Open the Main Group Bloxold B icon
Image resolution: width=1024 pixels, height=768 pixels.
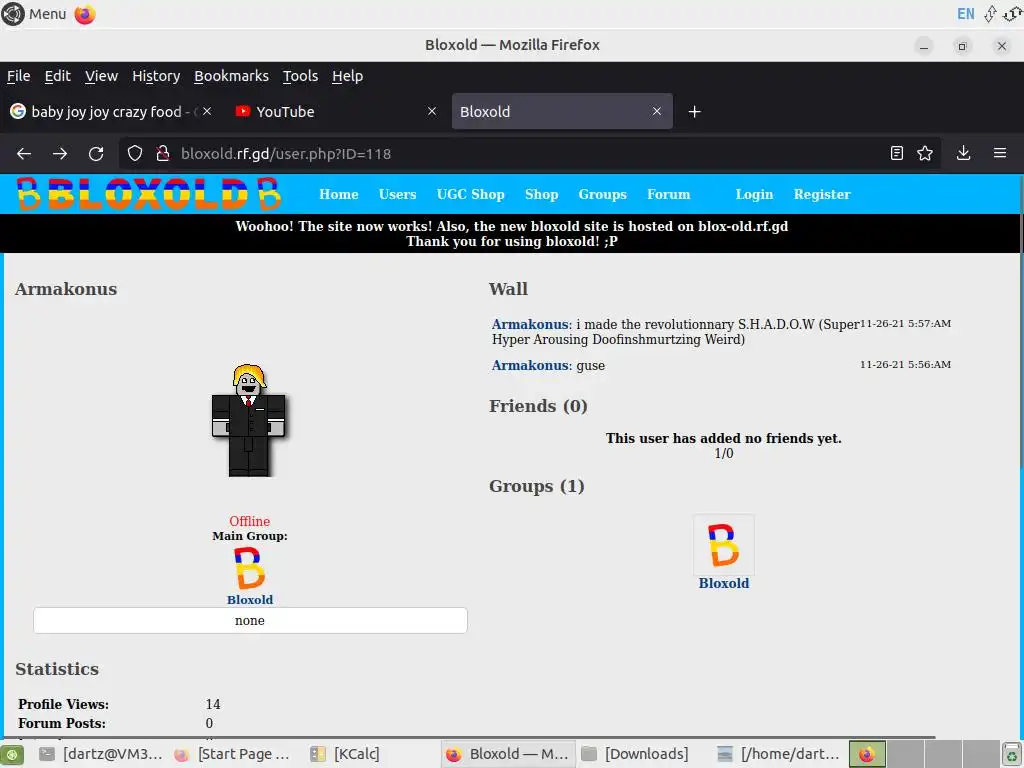click(249, 568)
